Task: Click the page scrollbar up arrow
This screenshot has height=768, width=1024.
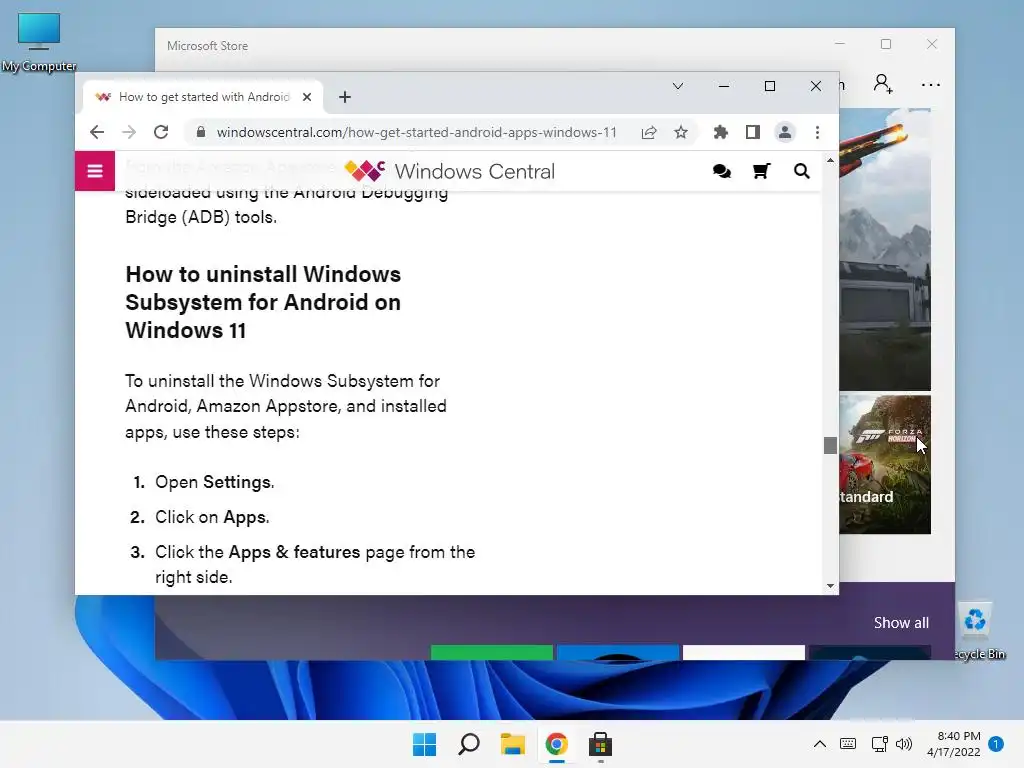Action: click(x=830, y=160)
